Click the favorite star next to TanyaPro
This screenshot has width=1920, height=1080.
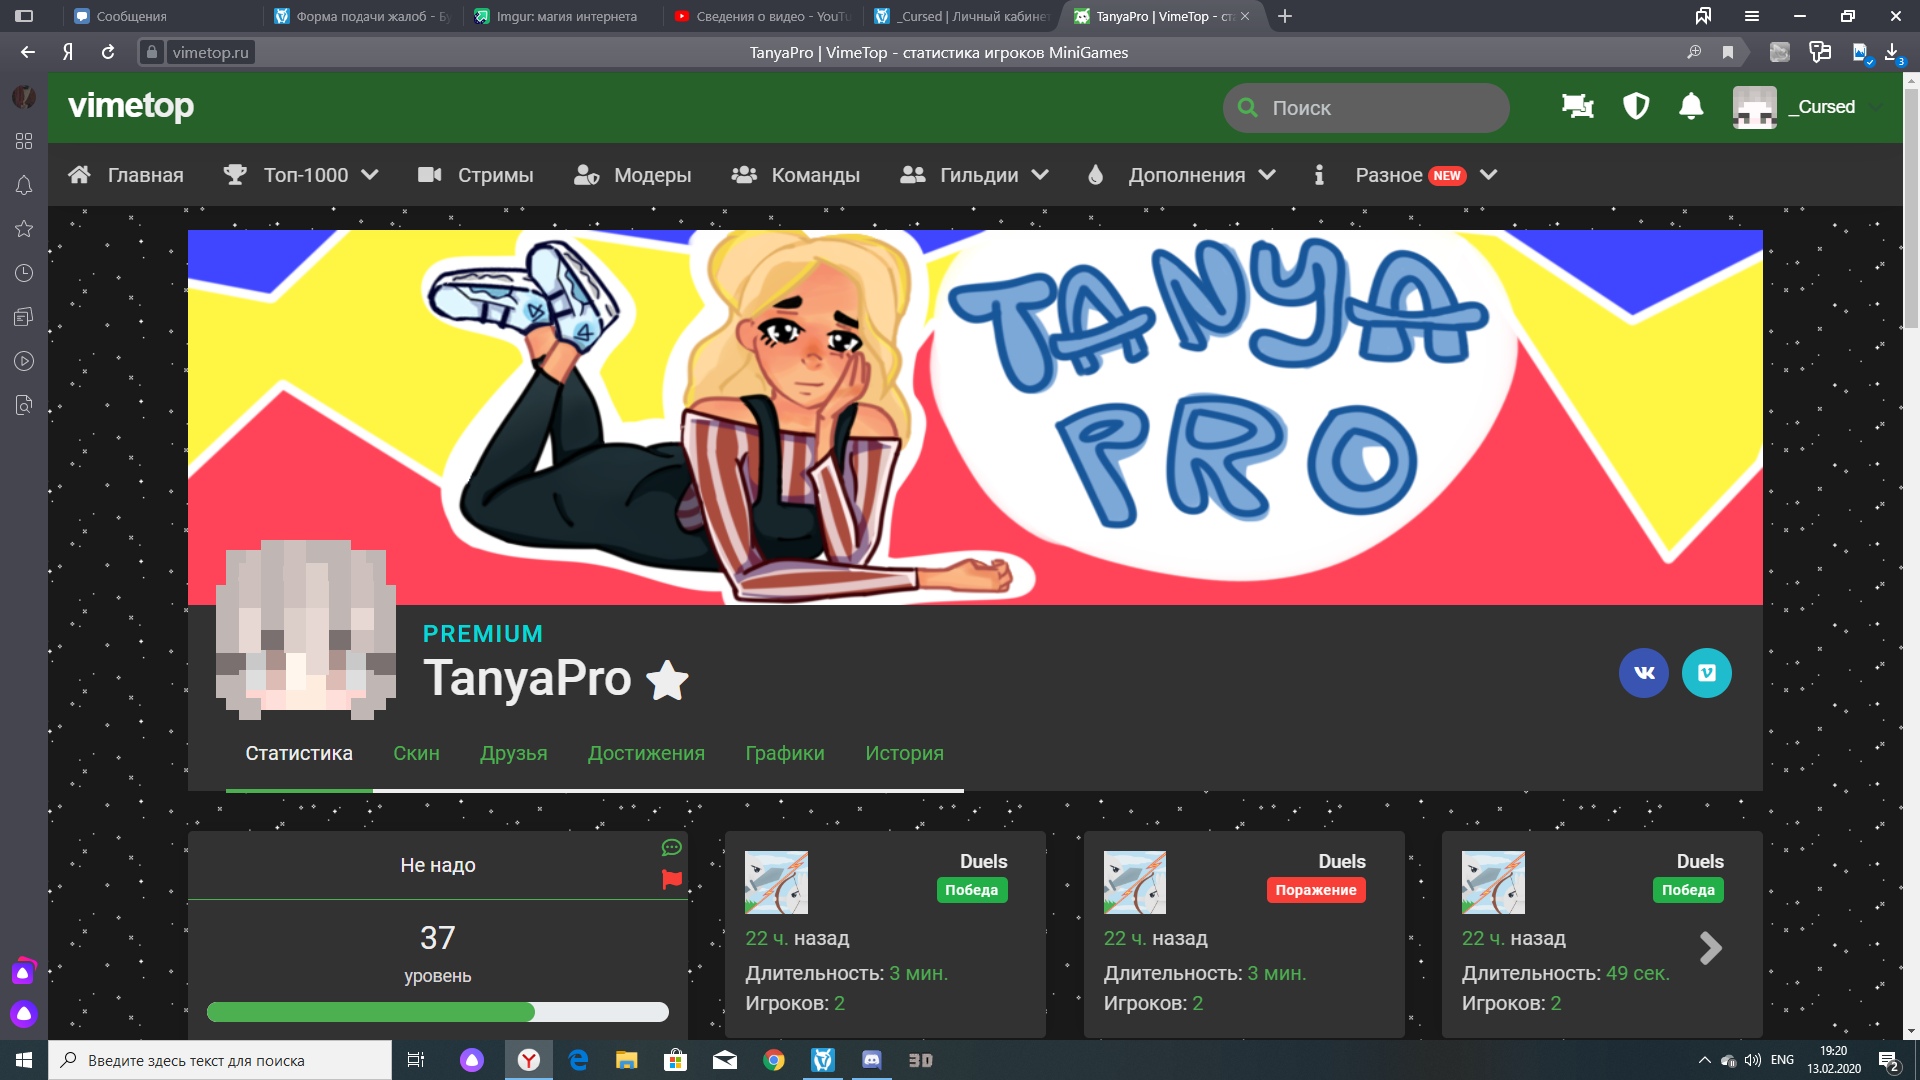(667, 681)
